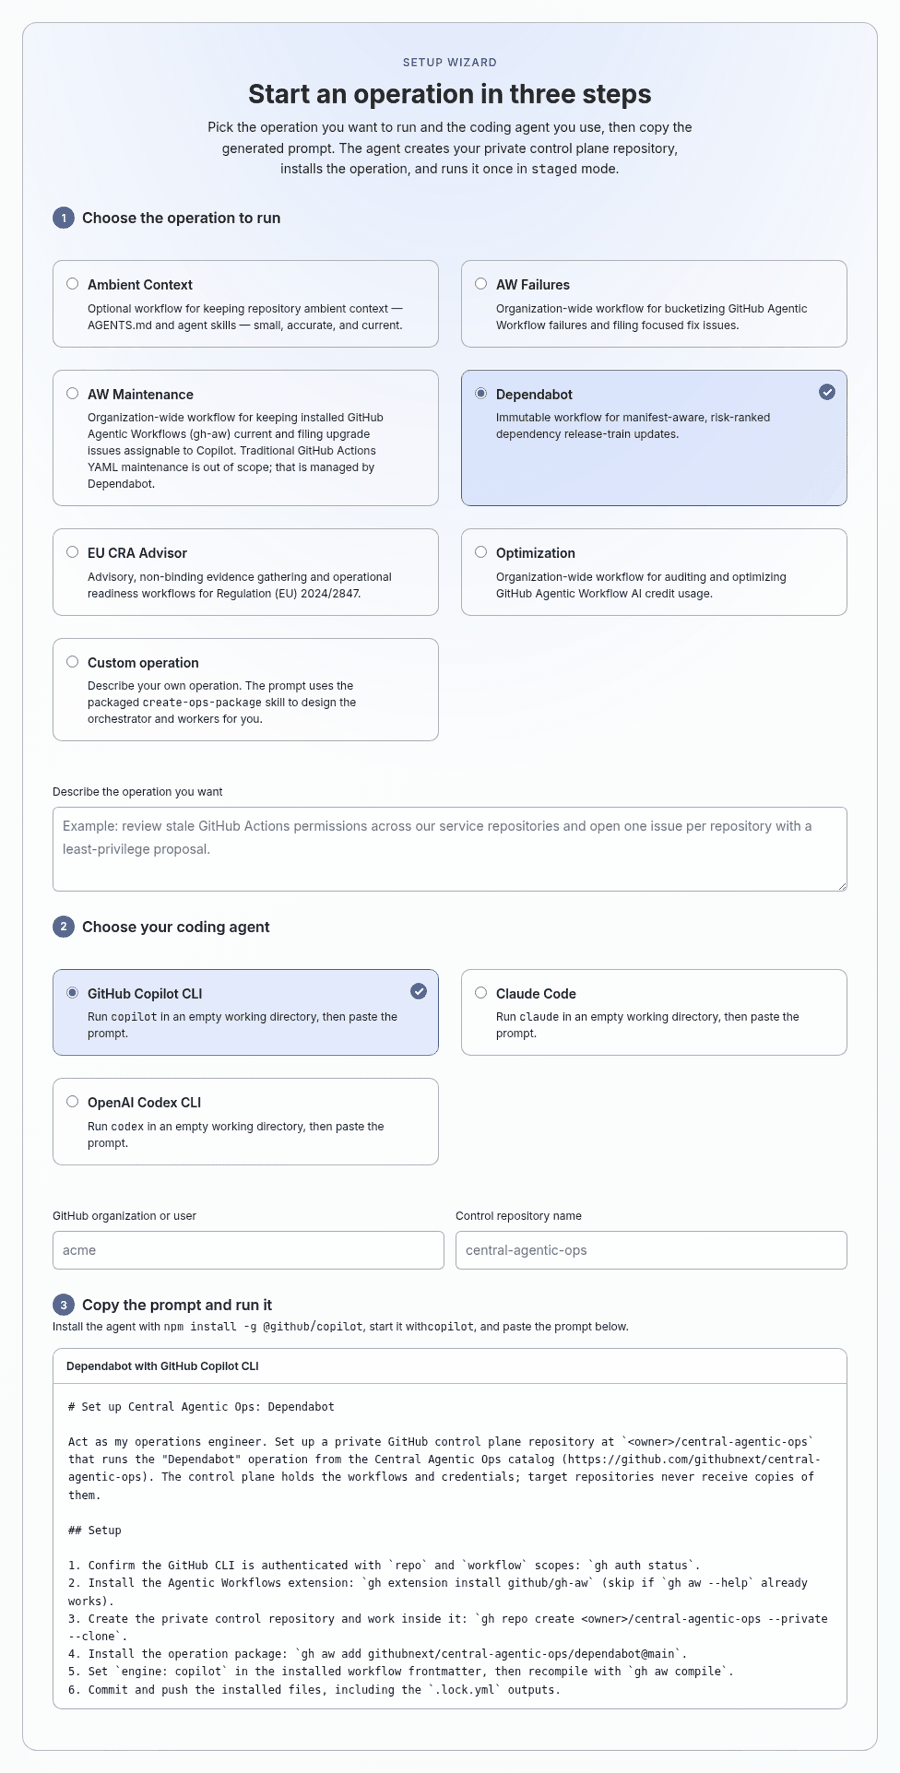Click the step 1 number badge
Viewport: 900px width, 1773px height.
pyautogui.click(x=63, y=218)
